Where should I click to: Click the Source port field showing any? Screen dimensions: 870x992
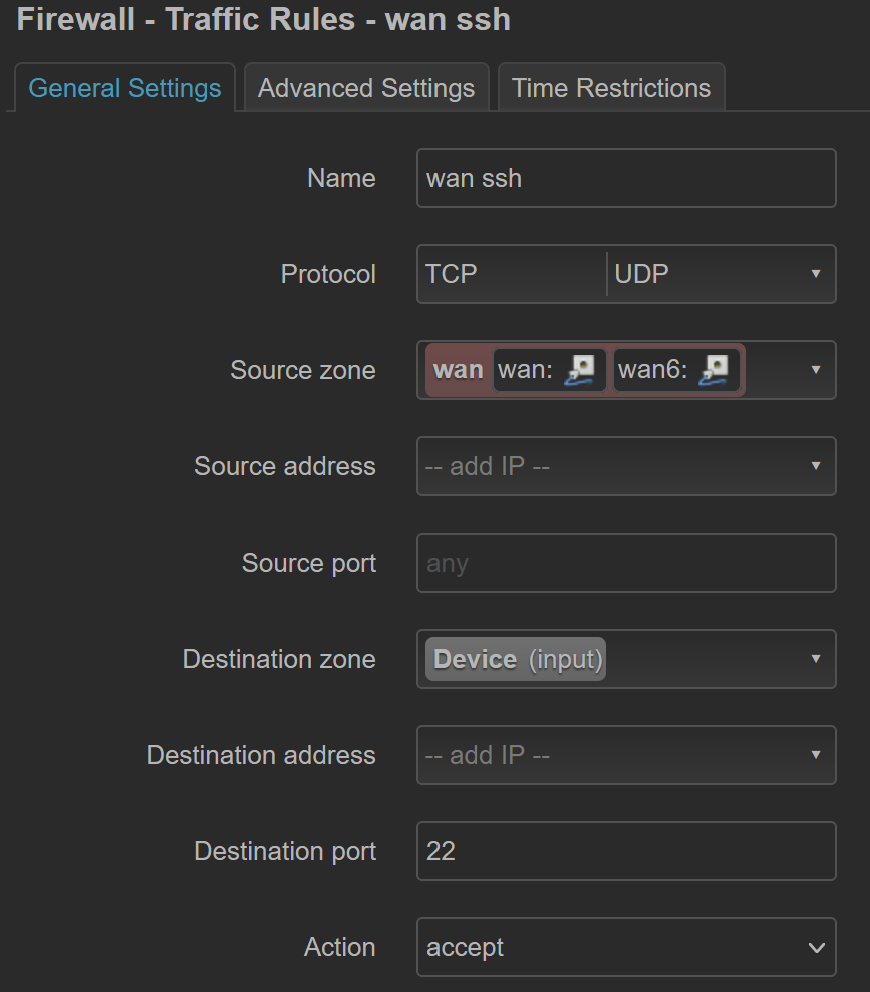626,563
